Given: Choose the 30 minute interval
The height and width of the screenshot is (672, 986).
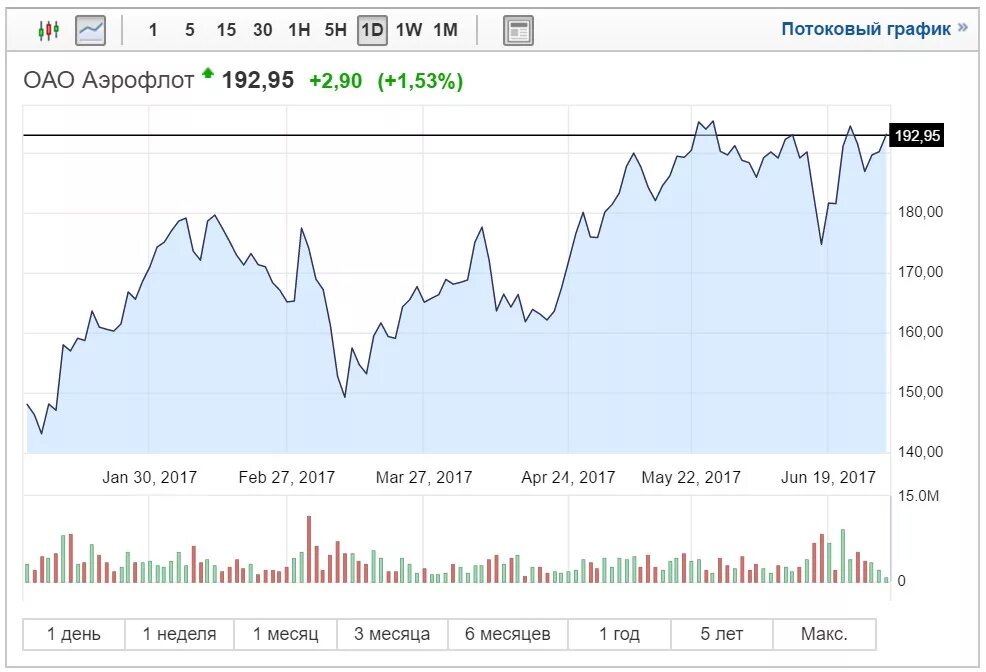Looking at the screenshot, I should tap(263, 30).
